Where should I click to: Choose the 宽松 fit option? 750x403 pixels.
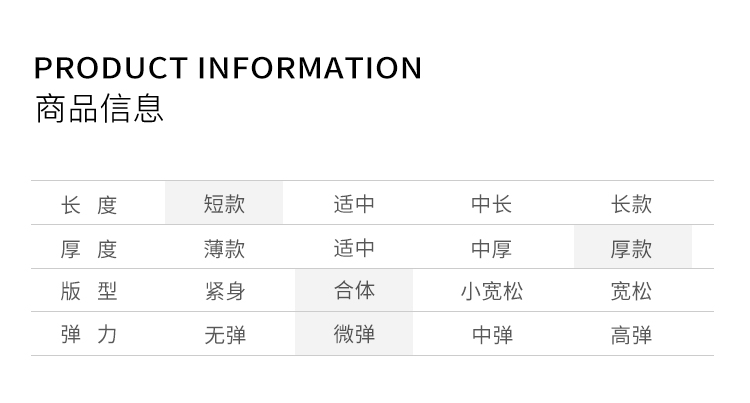point(632,291)
